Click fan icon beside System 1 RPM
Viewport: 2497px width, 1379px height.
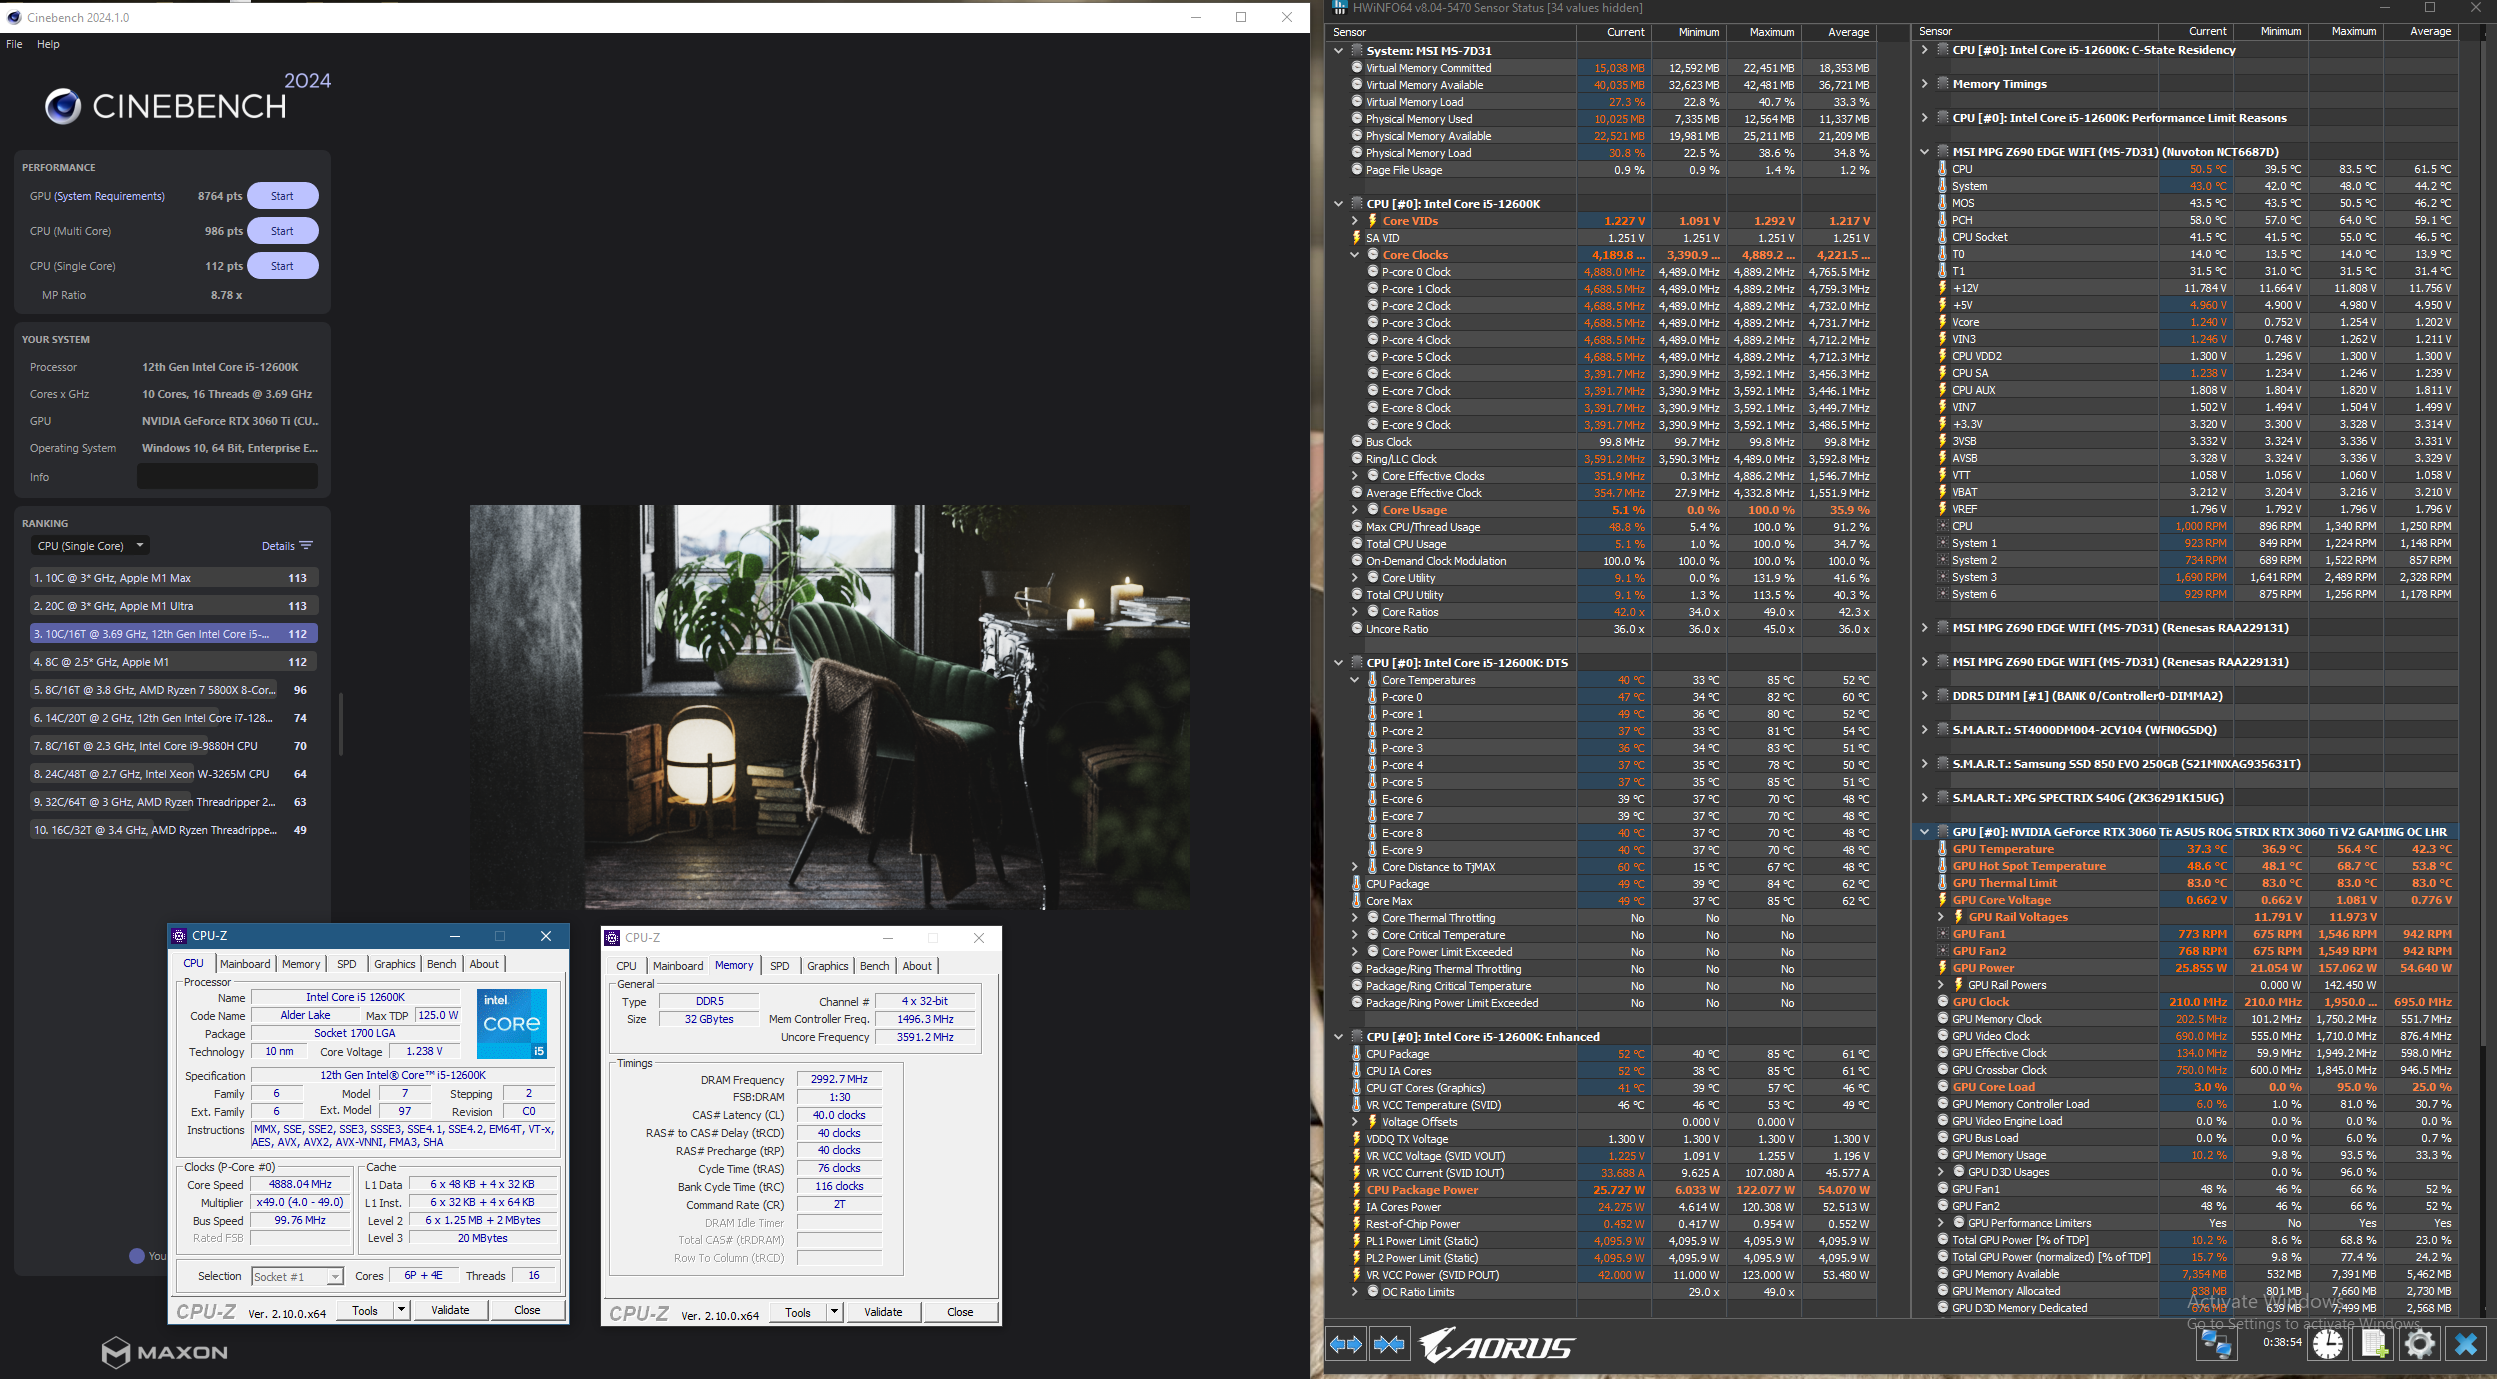tap(1943, 543)
